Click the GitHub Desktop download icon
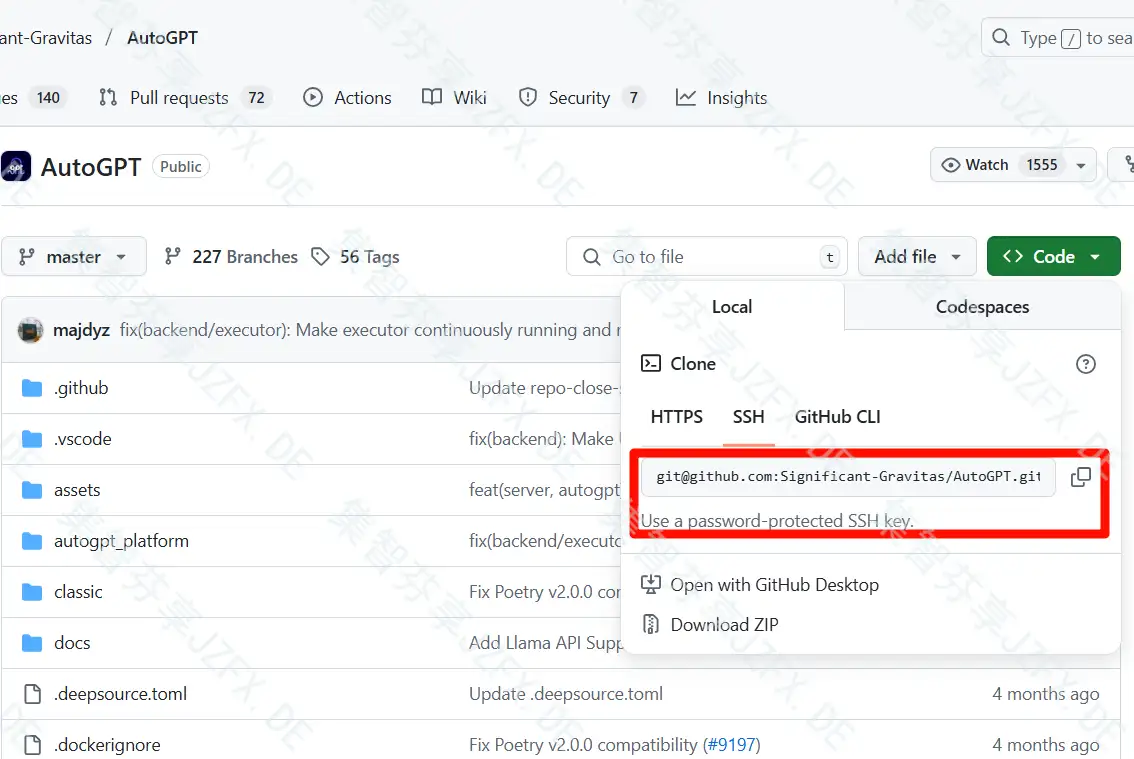Image resolution: width=1134 pixels, height=759 pixels. point(651,585)
